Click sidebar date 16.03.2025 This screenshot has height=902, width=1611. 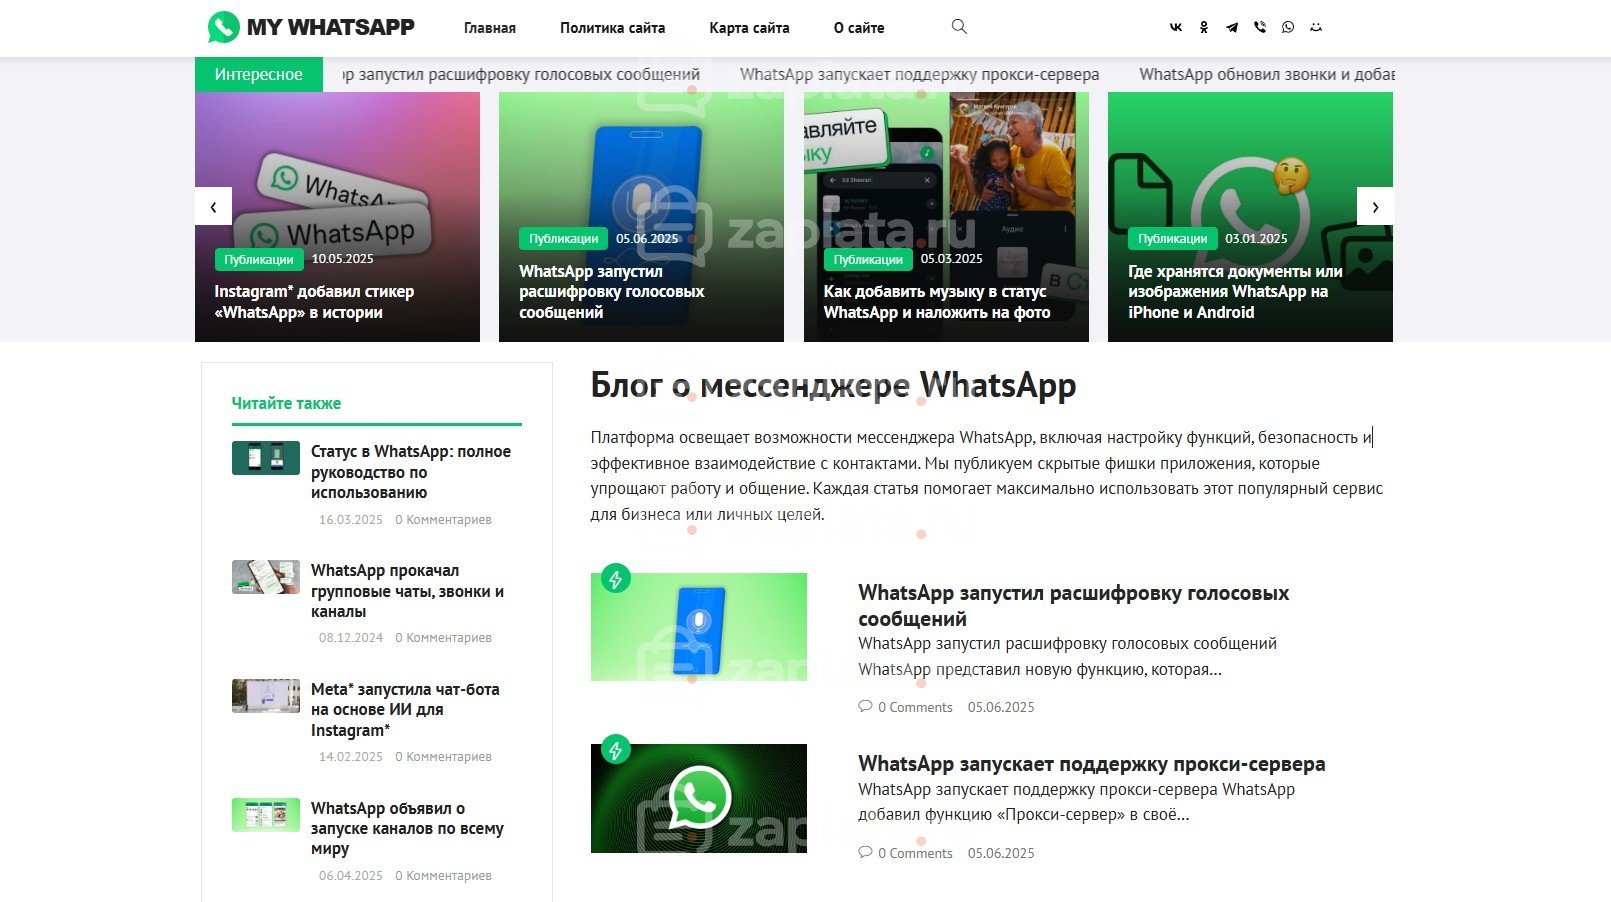click(x=351, y=520)
